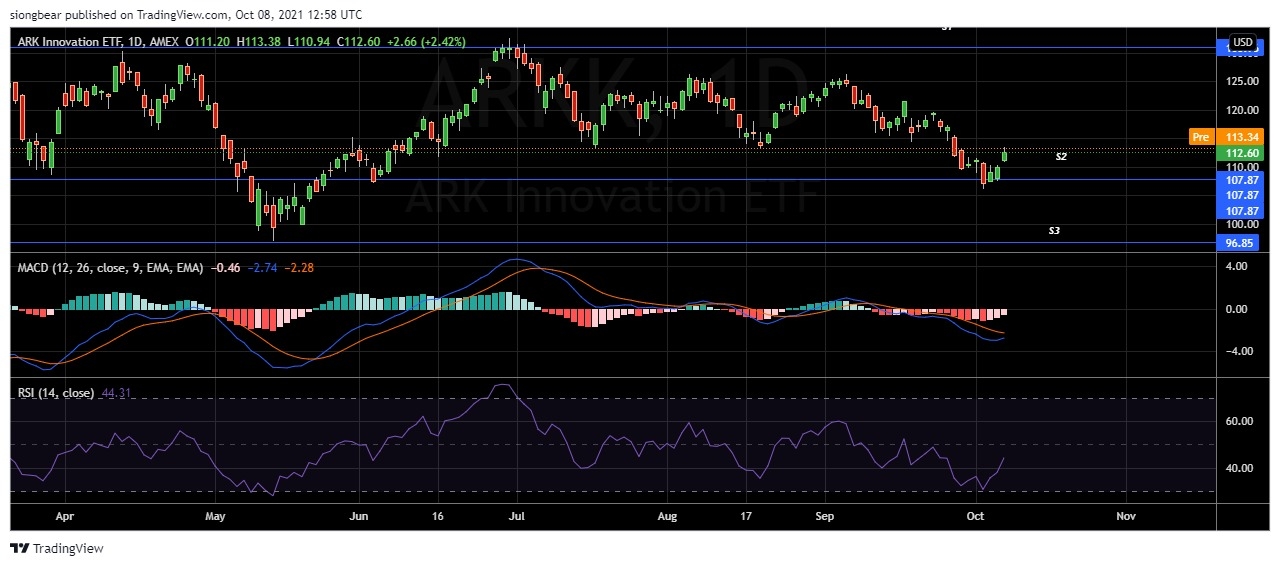1280x566 pixels.
Task: Click the Jun label on time axis
Action: [360, 517]
